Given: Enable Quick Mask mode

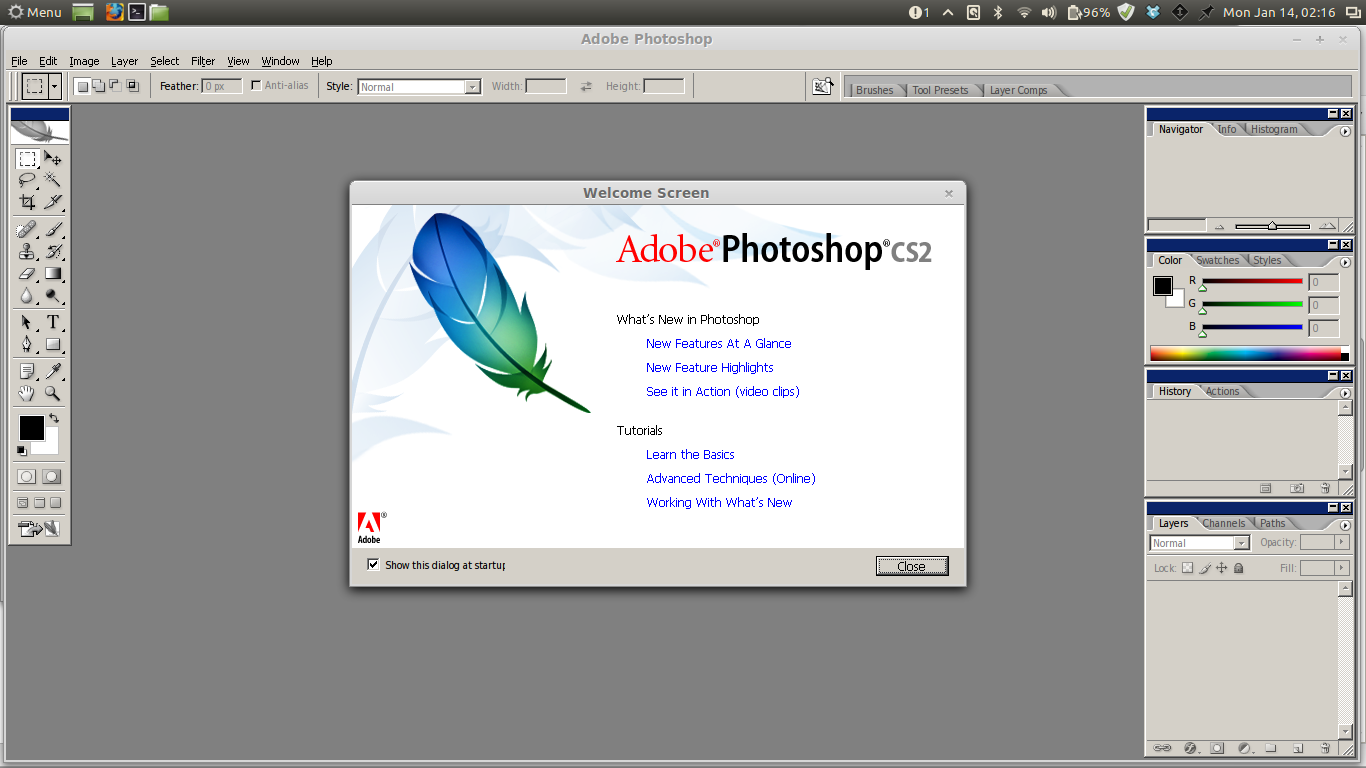Looking at the screenshot, I should (51, 477).
